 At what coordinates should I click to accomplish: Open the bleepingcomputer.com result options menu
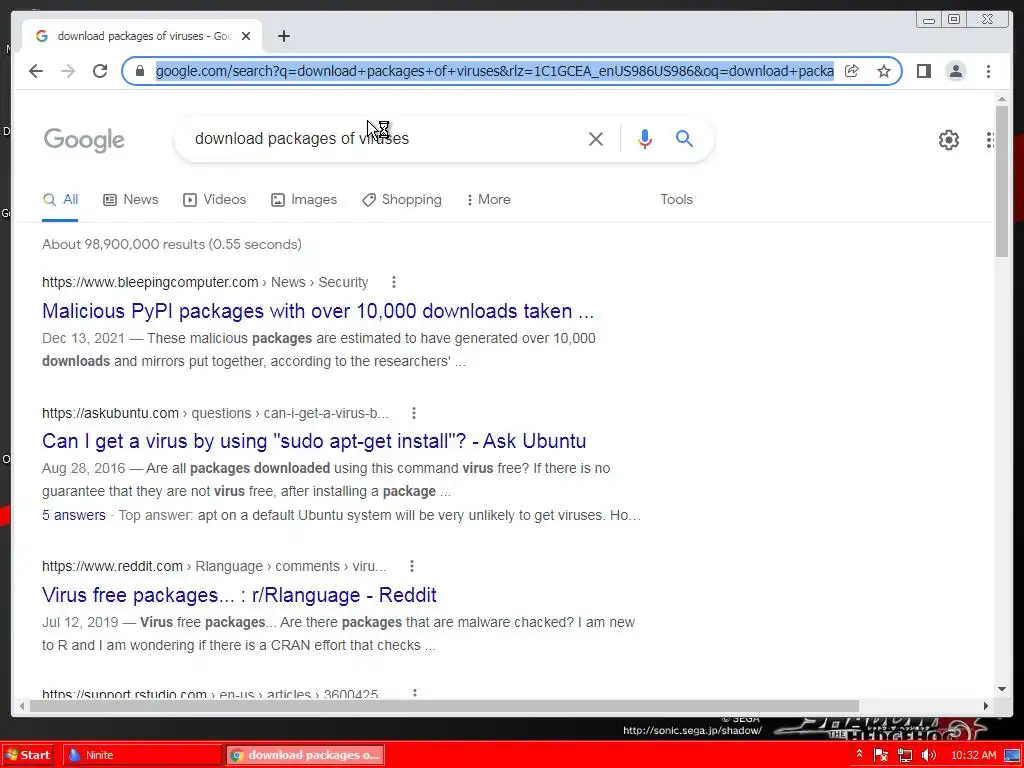[x=394, y=282]
